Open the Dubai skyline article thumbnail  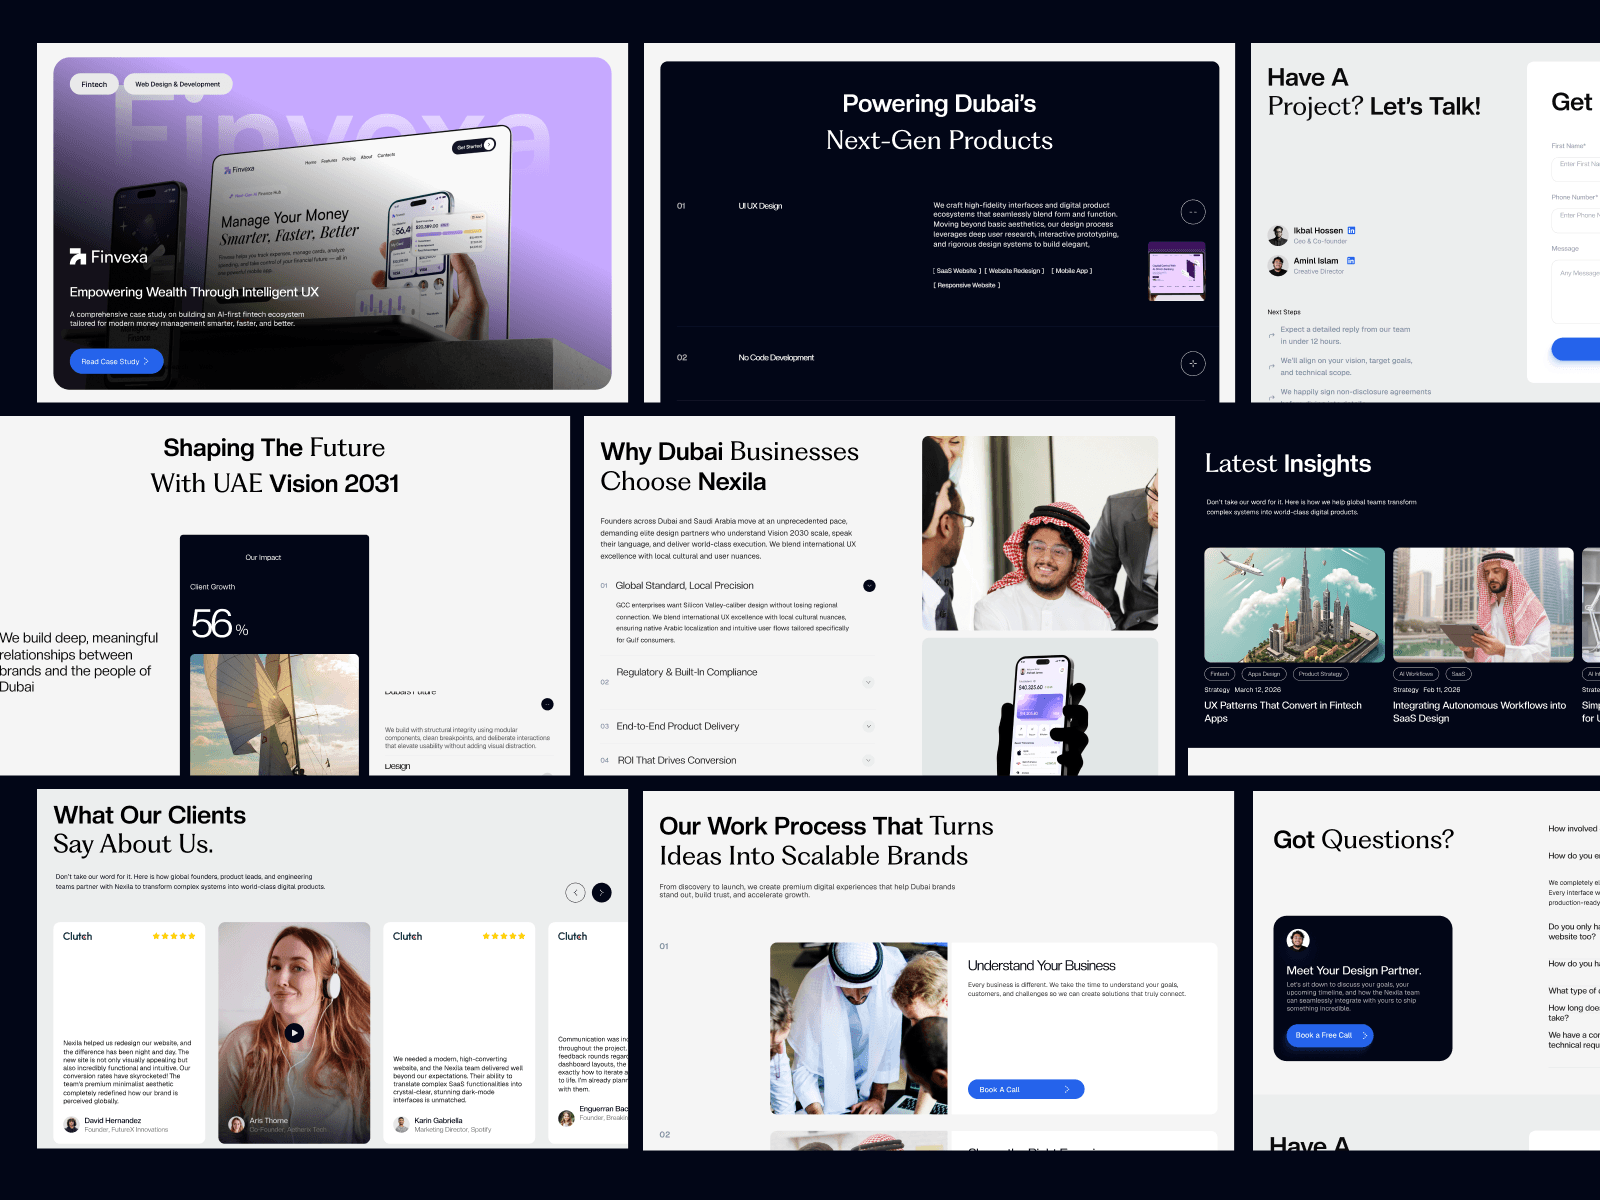tap(1295, 605)
